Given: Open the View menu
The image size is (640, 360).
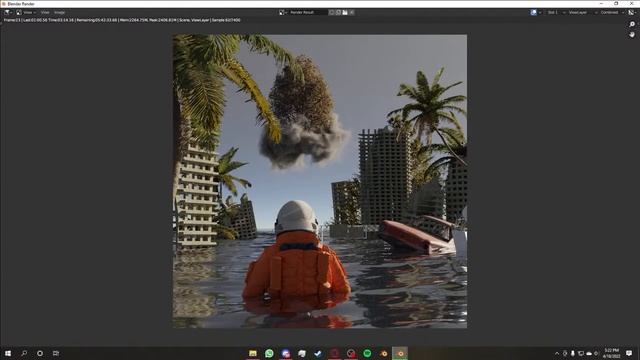Looking at the screenshot, I should pyautogui.click(x=45, y=13).
